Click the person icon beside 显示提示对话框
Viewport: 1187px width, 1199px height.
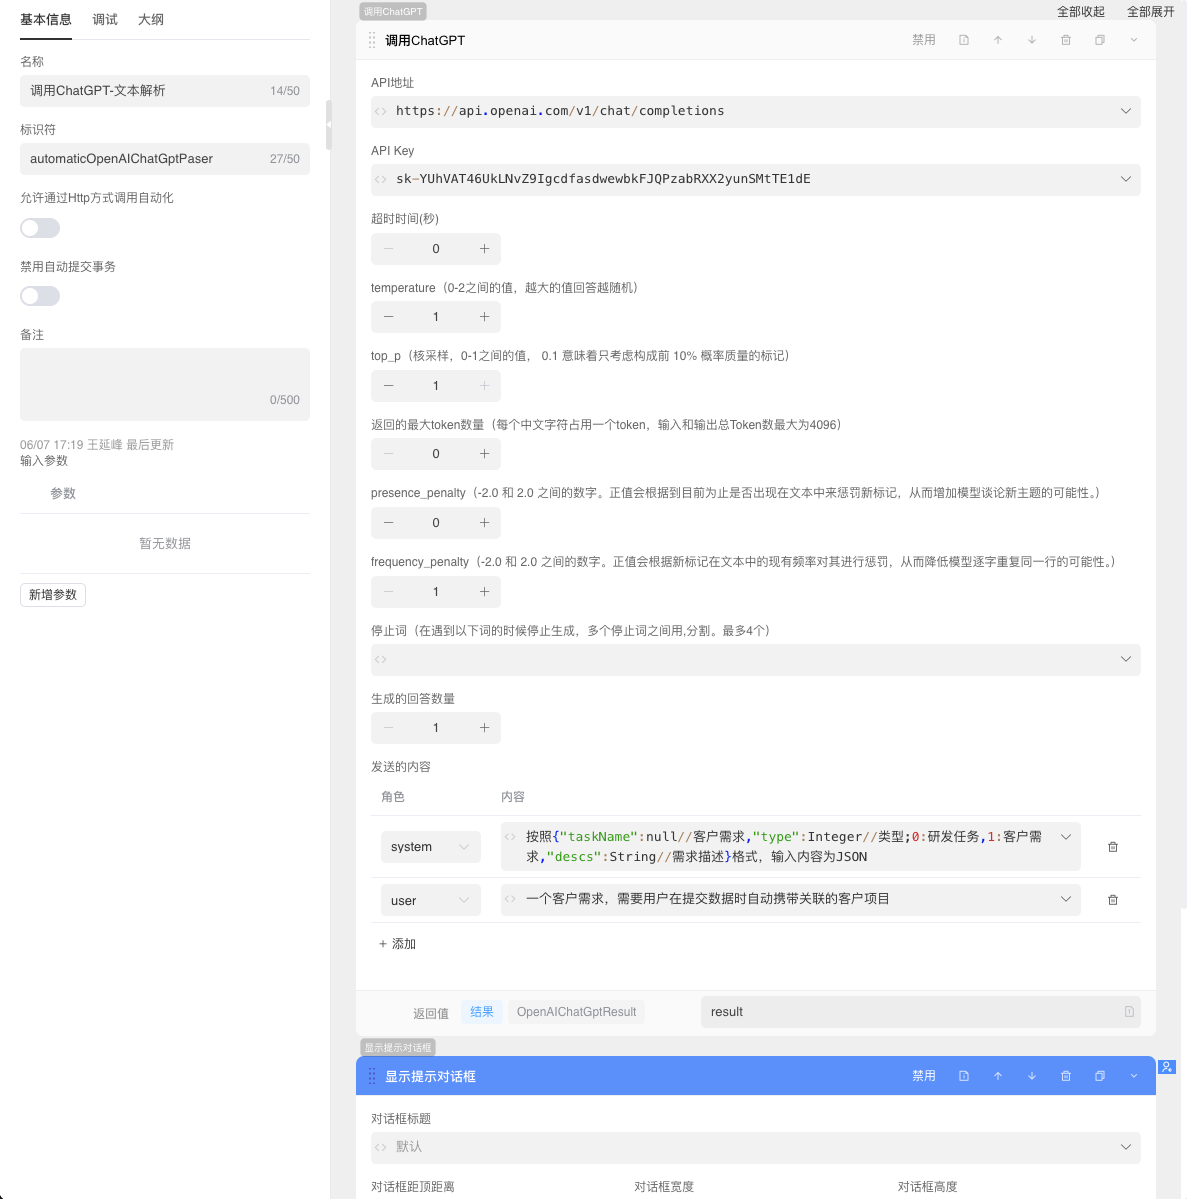[x=1166, y=1067]
